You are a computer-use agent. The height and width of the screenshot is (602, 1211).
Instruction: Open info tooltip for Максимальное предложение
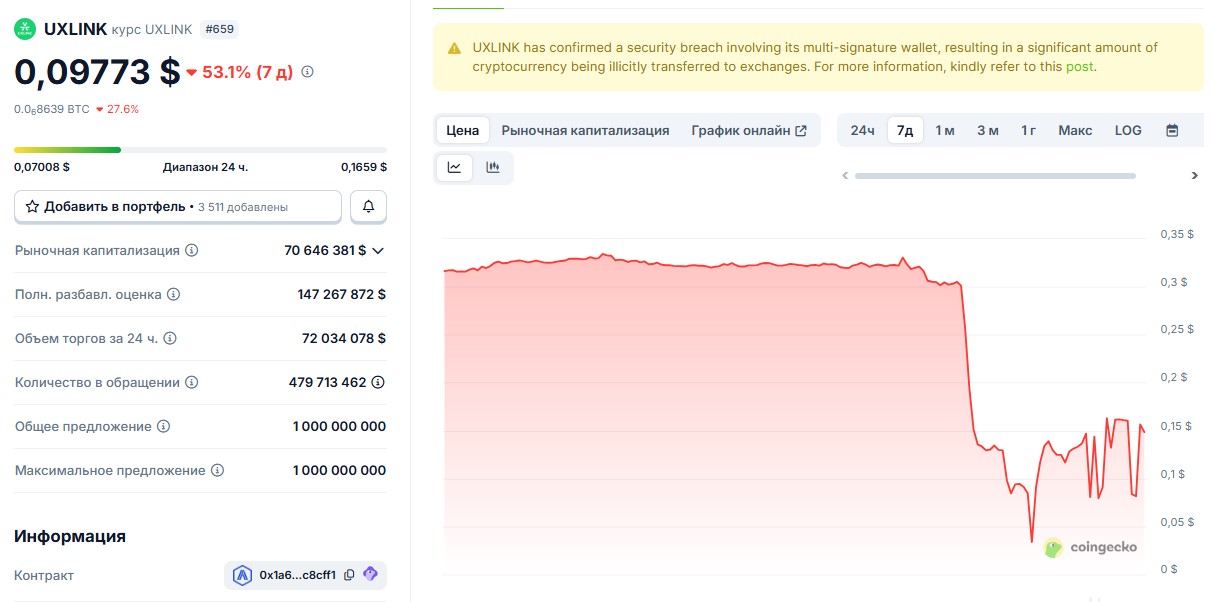click(x=217, y=471)
